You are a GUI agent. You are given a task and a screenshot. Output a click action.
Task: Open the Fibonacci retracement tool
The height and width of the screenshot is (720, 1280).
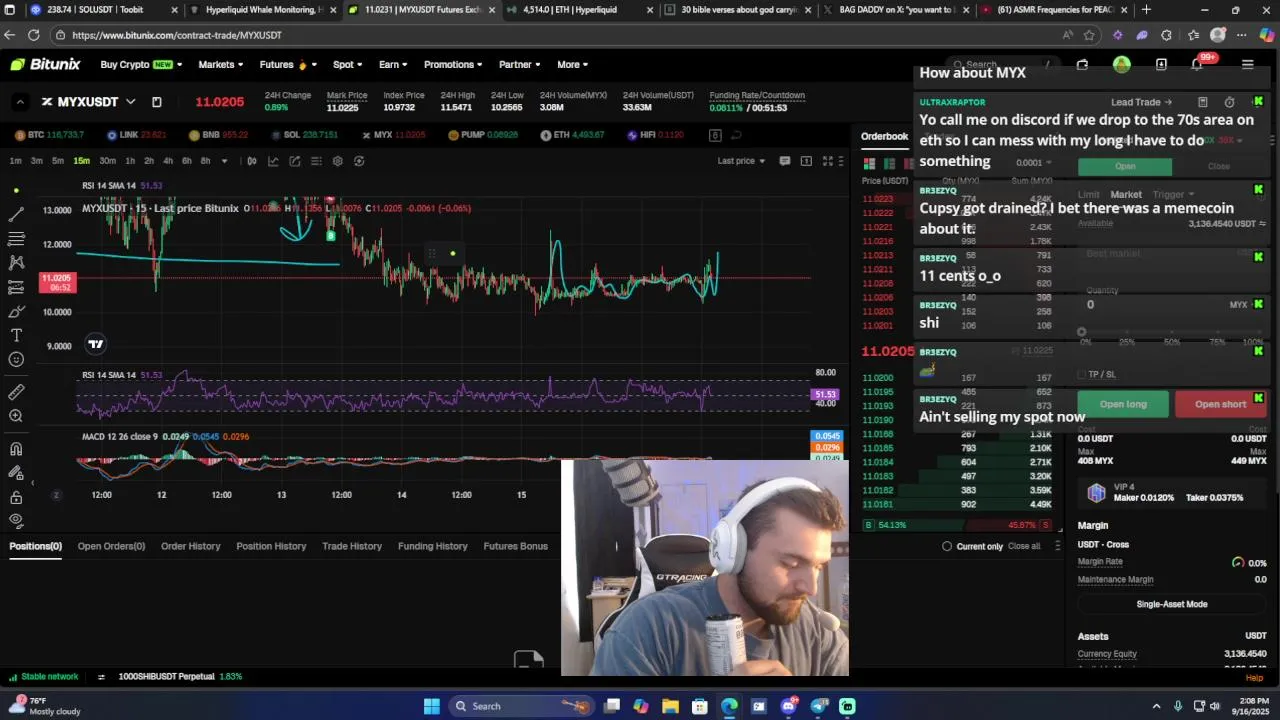tap(16, 238)
